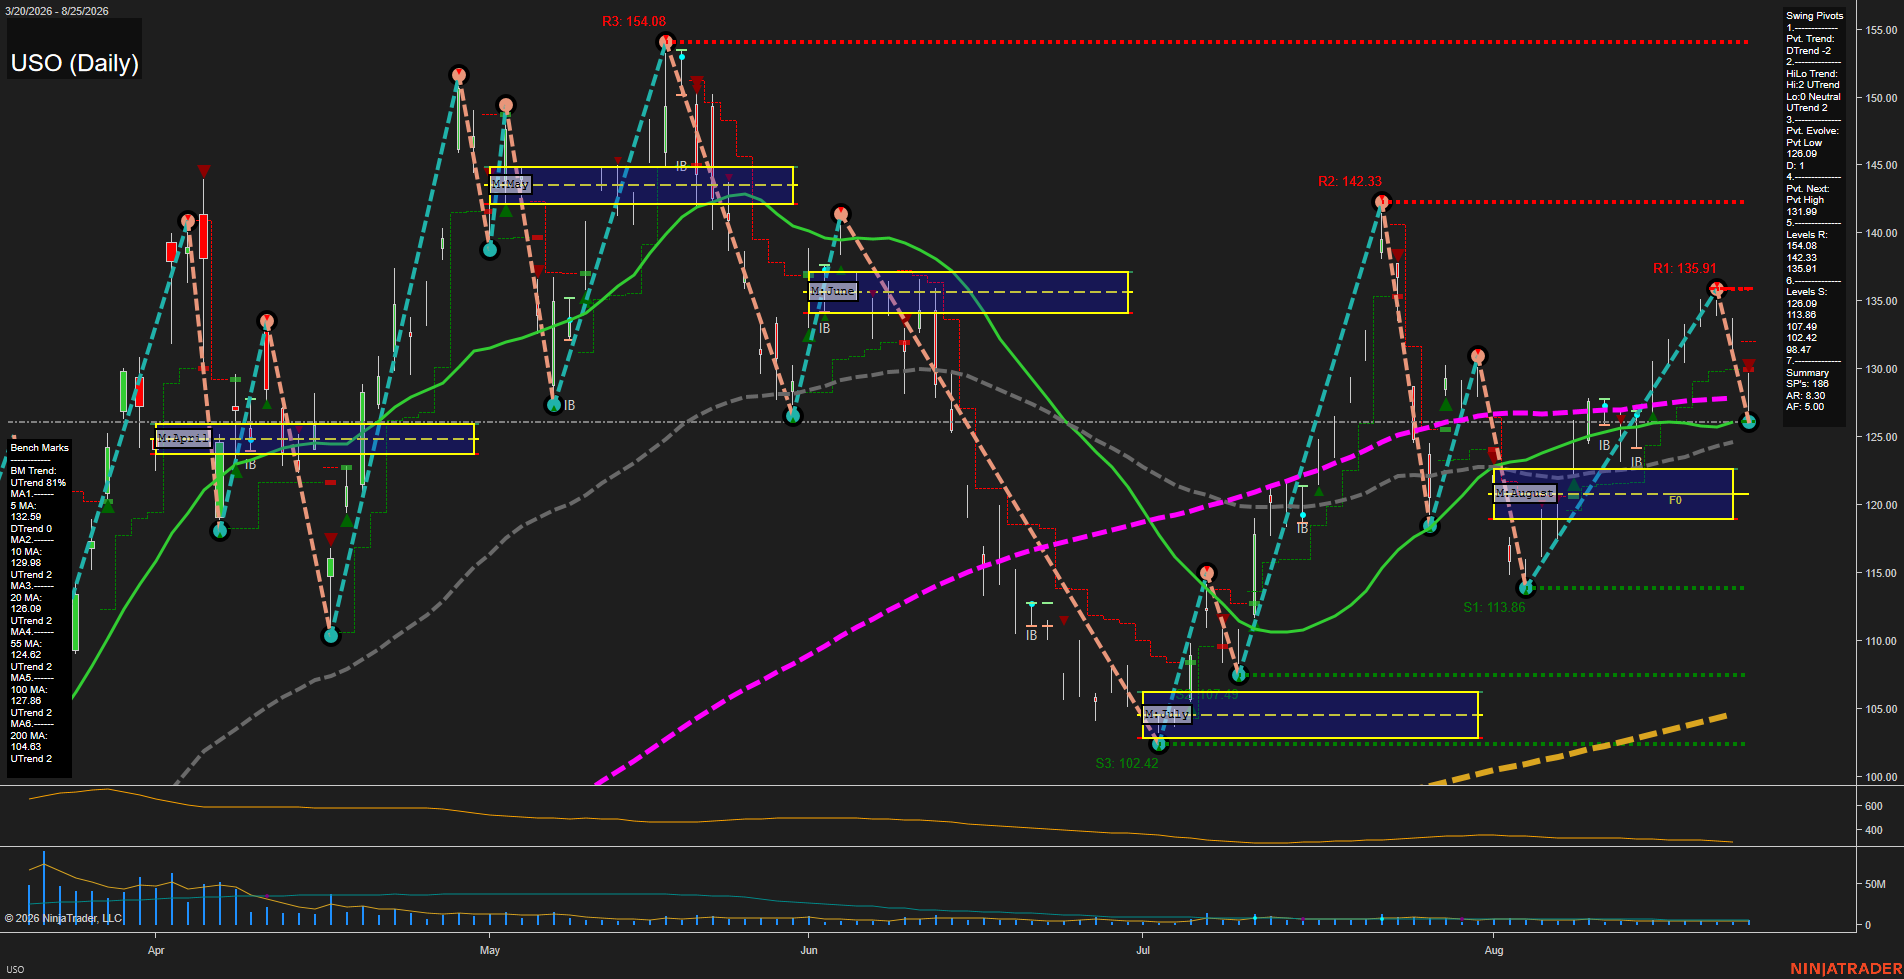The width and height of the screenshot is (1904, 979).
Task: Click the Jul label on time axis
Action: pyautogui.click(x=1143, y=950)
